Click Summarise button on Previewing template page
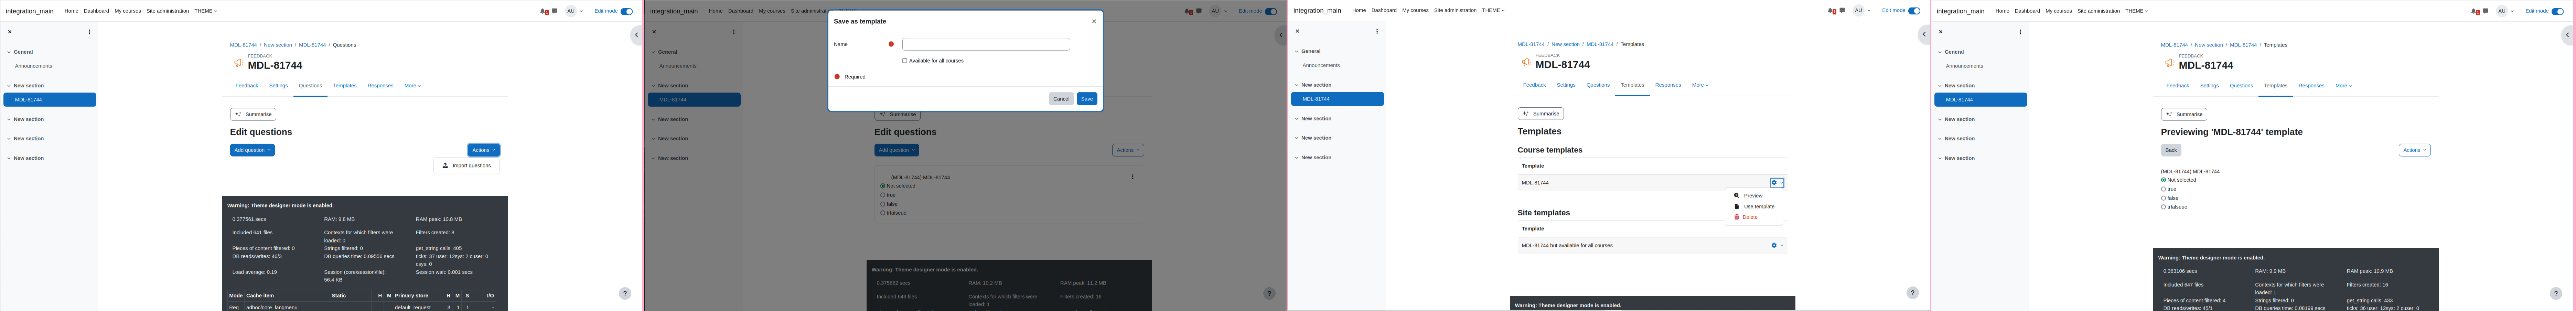 2184,114
